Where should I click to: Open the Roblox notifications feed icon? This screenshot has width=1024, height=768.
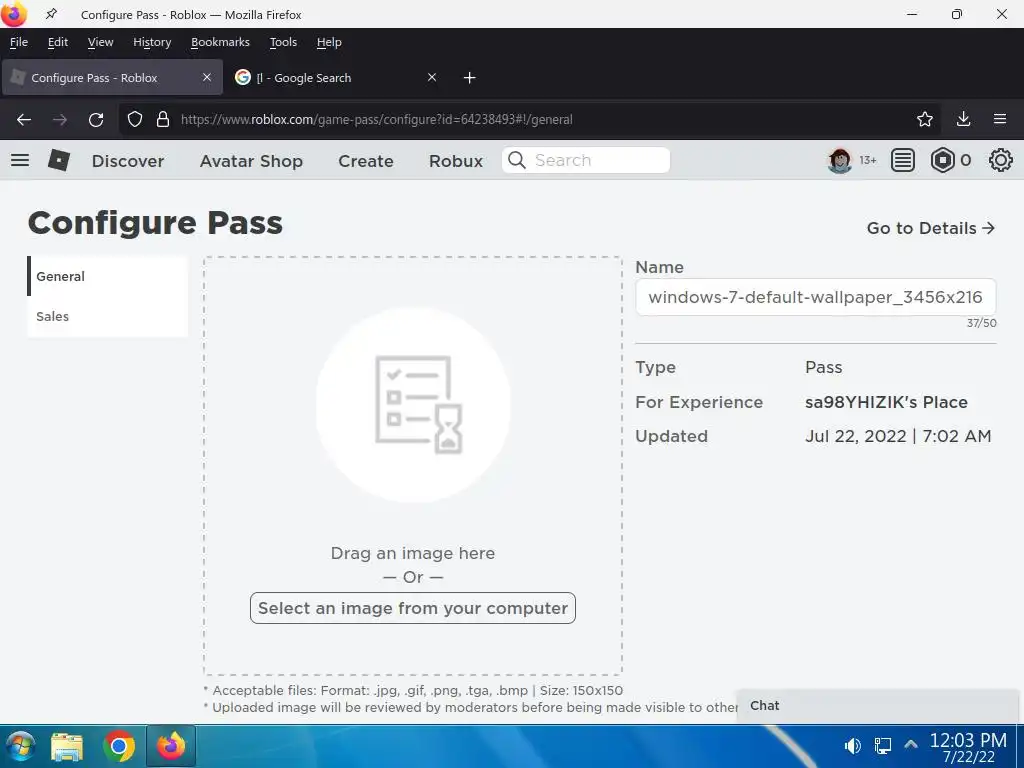pos(903,160)
